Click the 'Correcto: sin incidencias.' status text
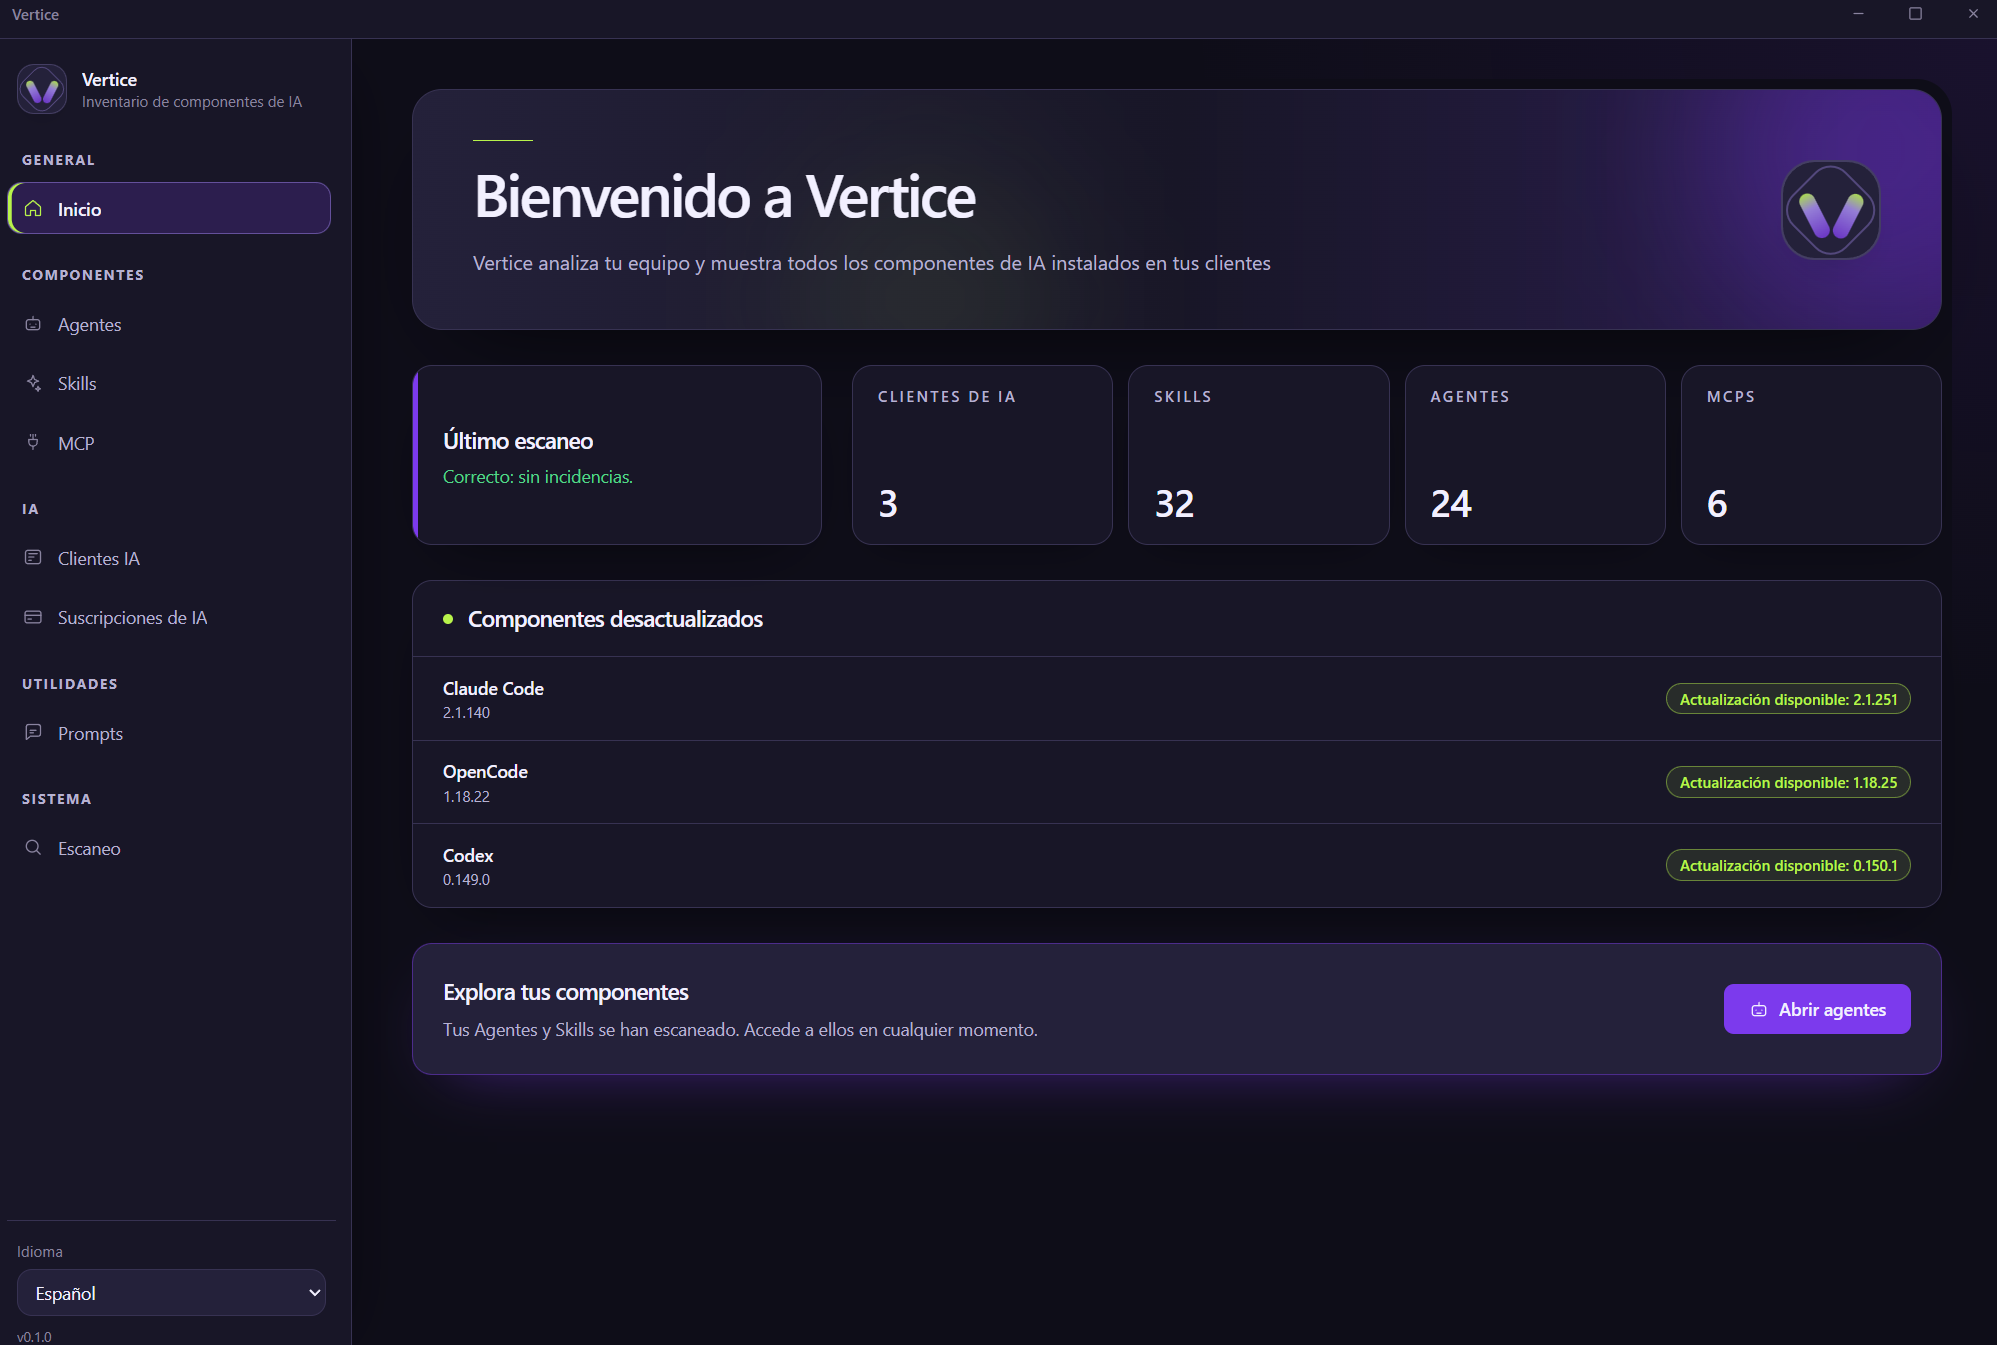This screenshot has height=1345, width=1997. pyautogui.click(x=538, y=477)
